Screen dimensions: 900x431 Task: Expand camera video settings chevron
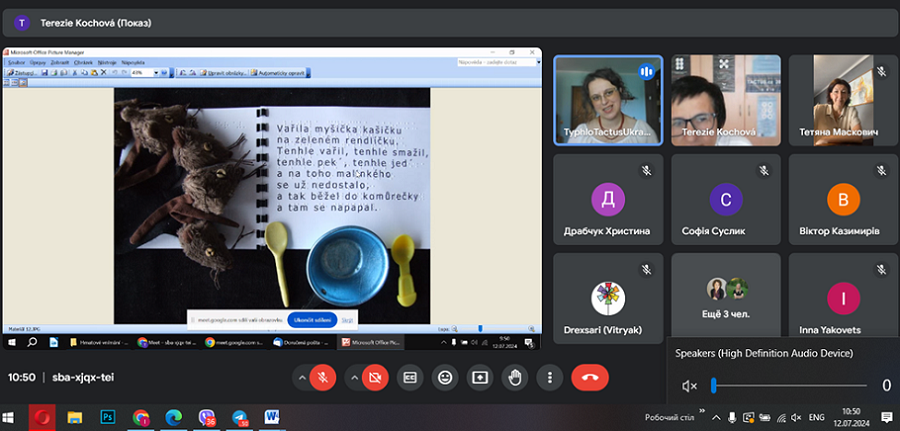354,378
